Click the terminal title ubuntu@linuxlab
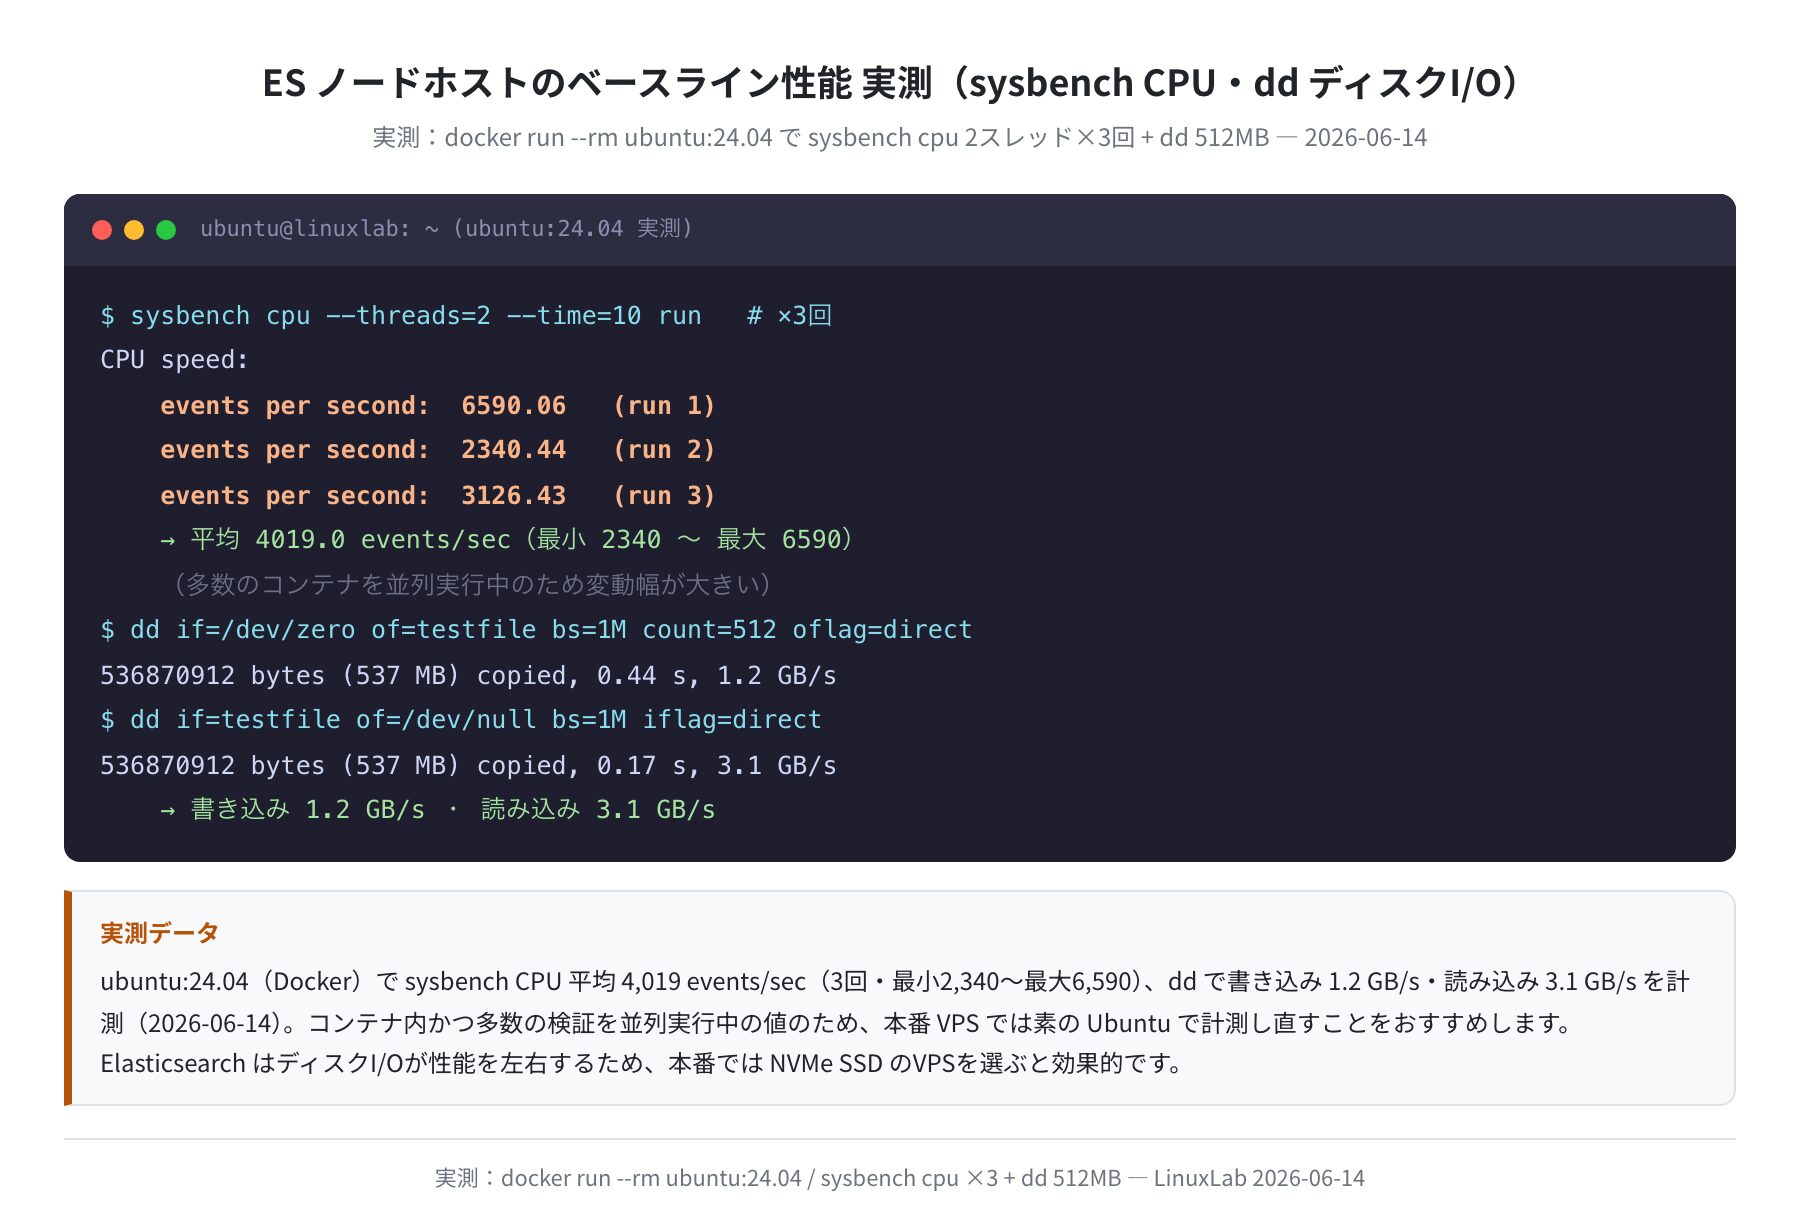1800x1232 pixels. coord(446,229)
